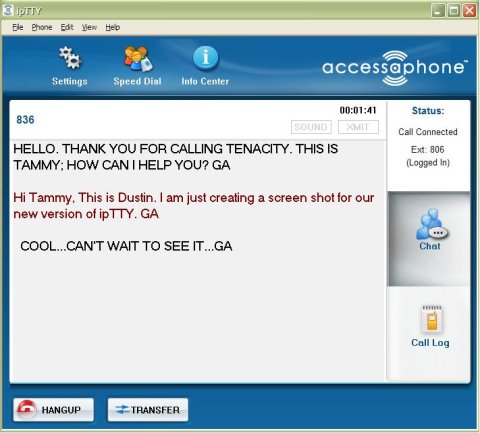This screenshot has height=433, width=480.
Task: Open Speed Dial contacts icon
Action: point(138,59)
